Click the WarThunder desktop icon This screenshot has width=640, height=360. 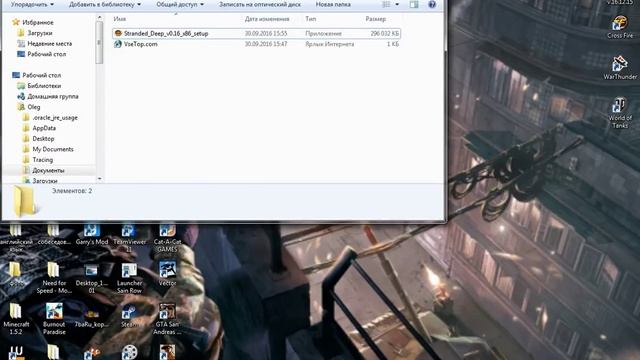tap(620, 68)
